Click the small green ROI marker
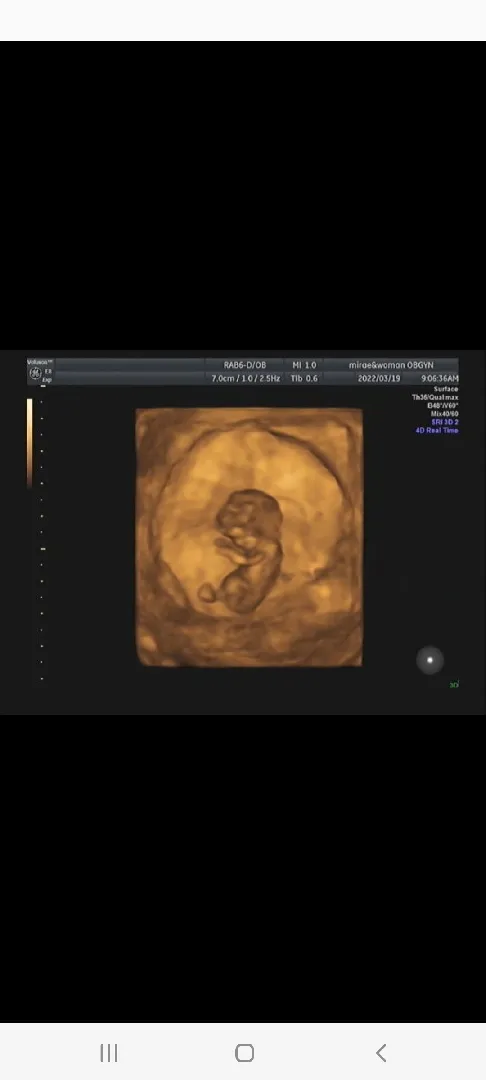The height and width of the screenshot is (1080, 486). (x=454, y=684)
